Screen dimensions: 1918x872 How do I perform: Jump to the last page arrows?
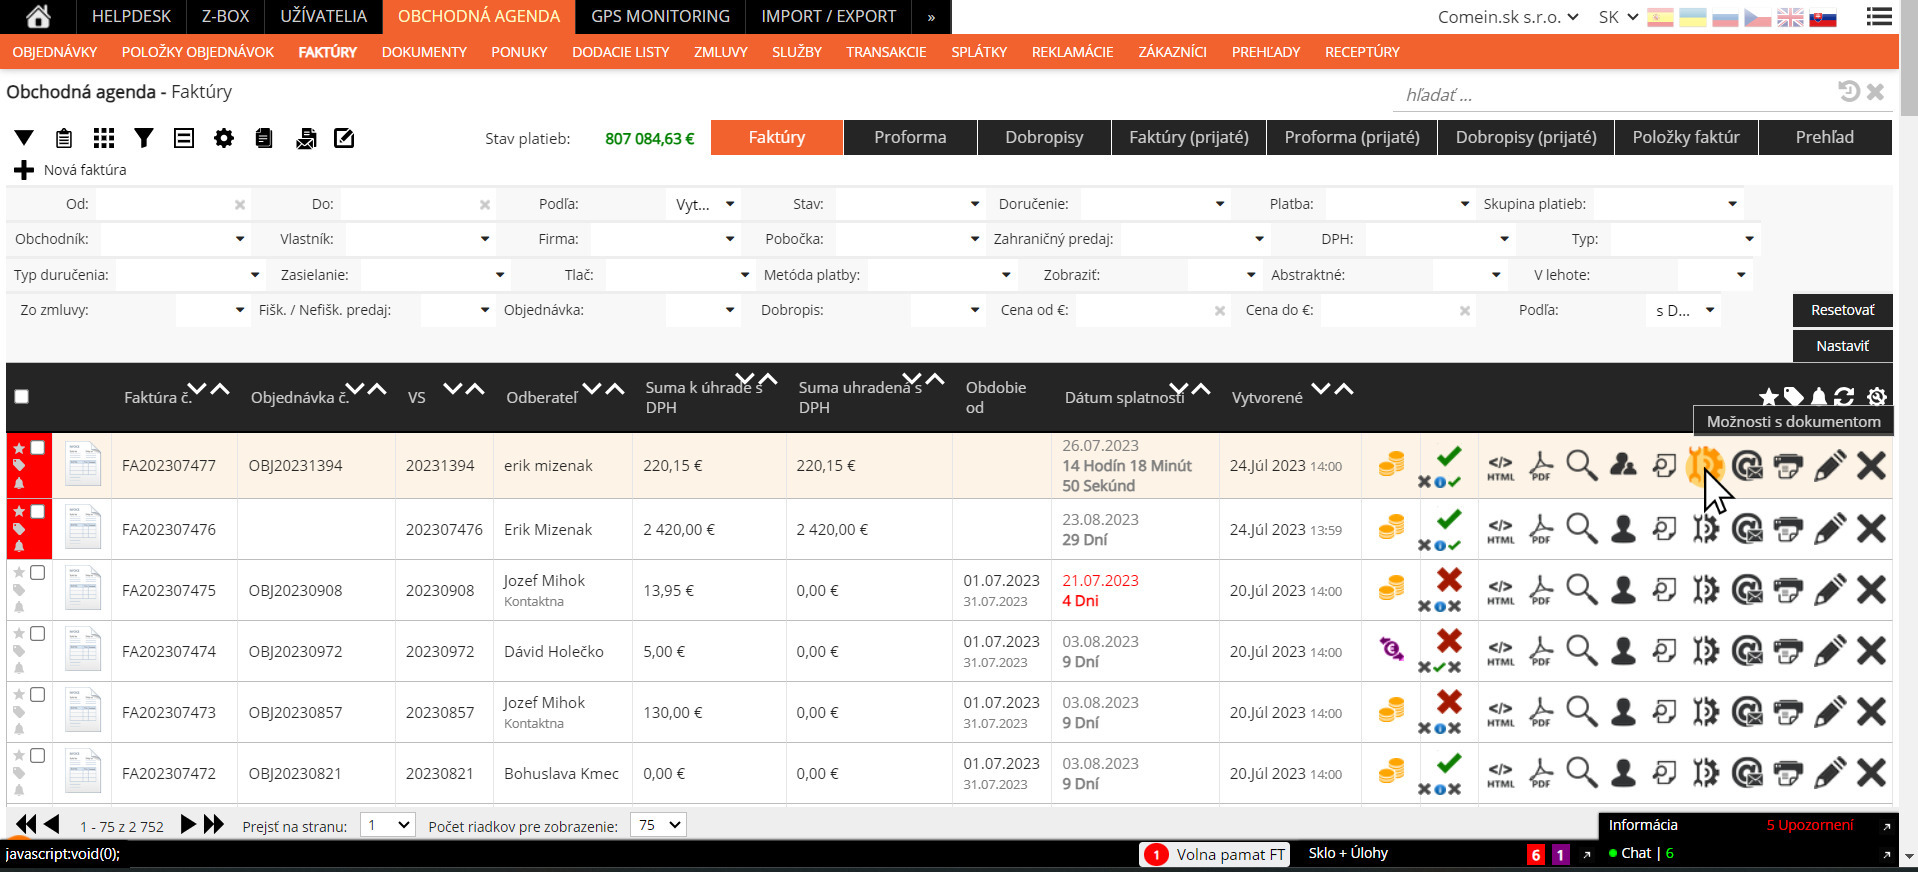pos(214,824)
